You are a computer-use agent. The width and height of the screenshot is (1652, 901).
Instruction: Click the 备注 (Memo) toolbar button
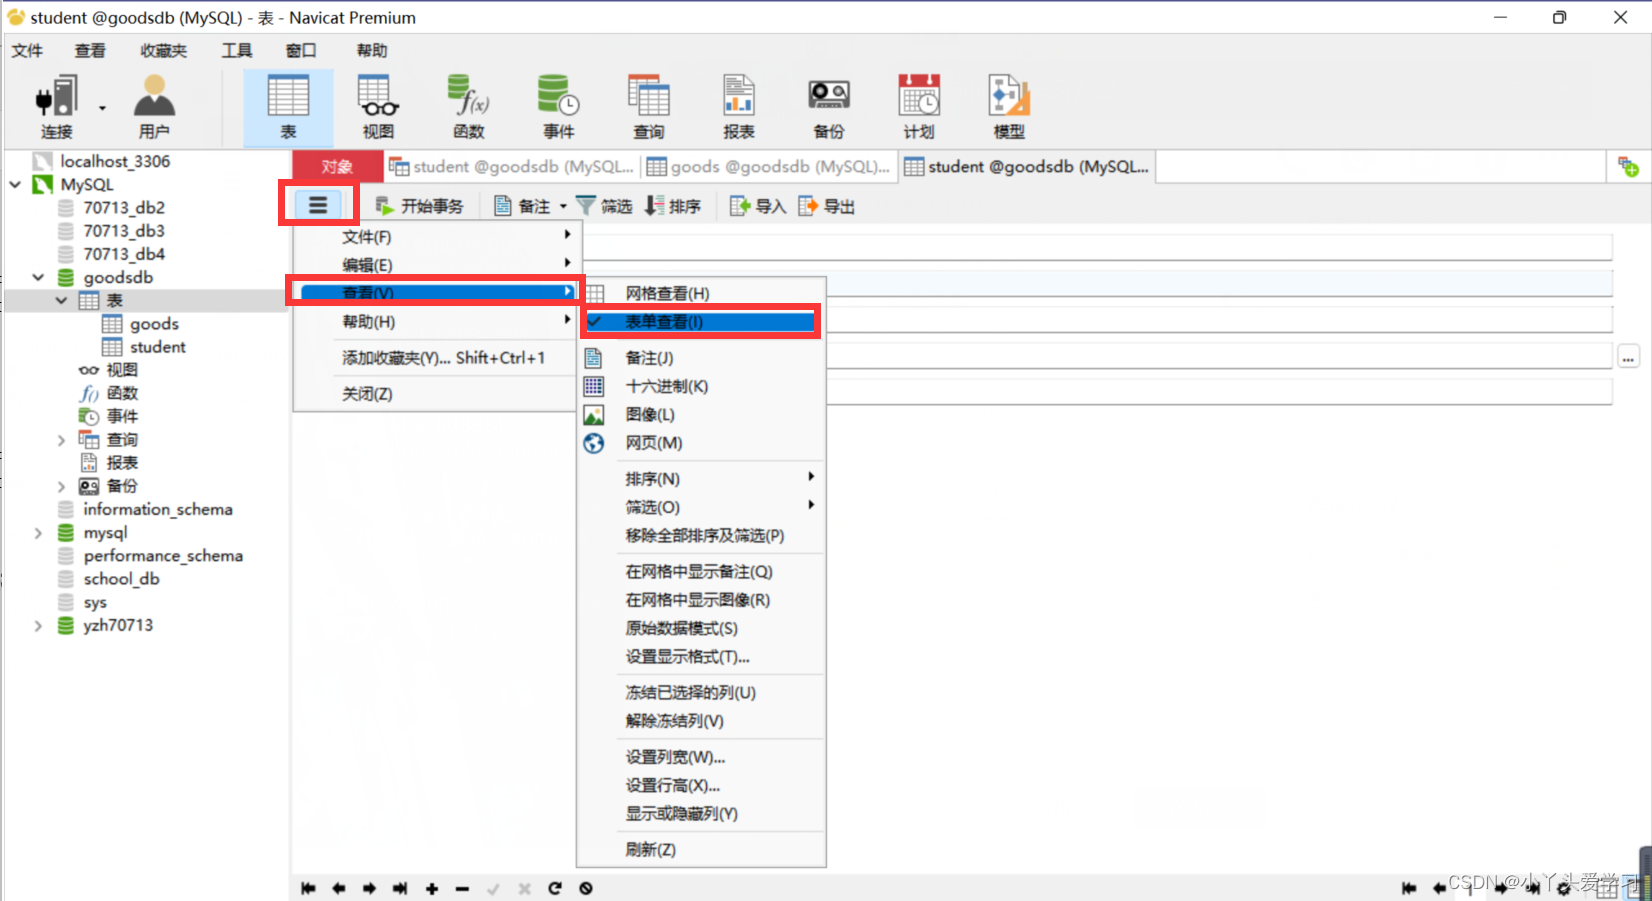[x=522, y=206]
